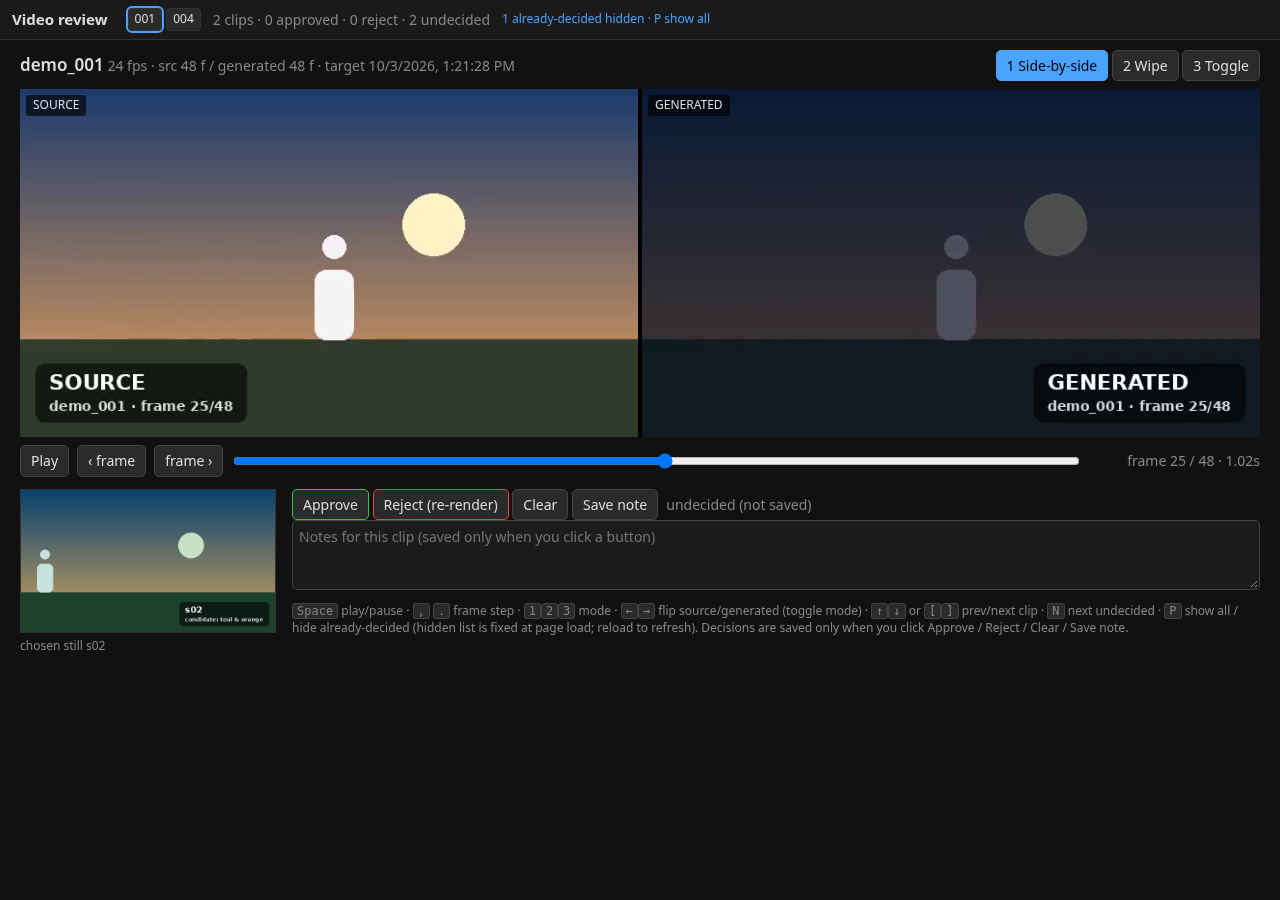
Task: Switch to 2 Wipe mode
Action: point(1145,66)
